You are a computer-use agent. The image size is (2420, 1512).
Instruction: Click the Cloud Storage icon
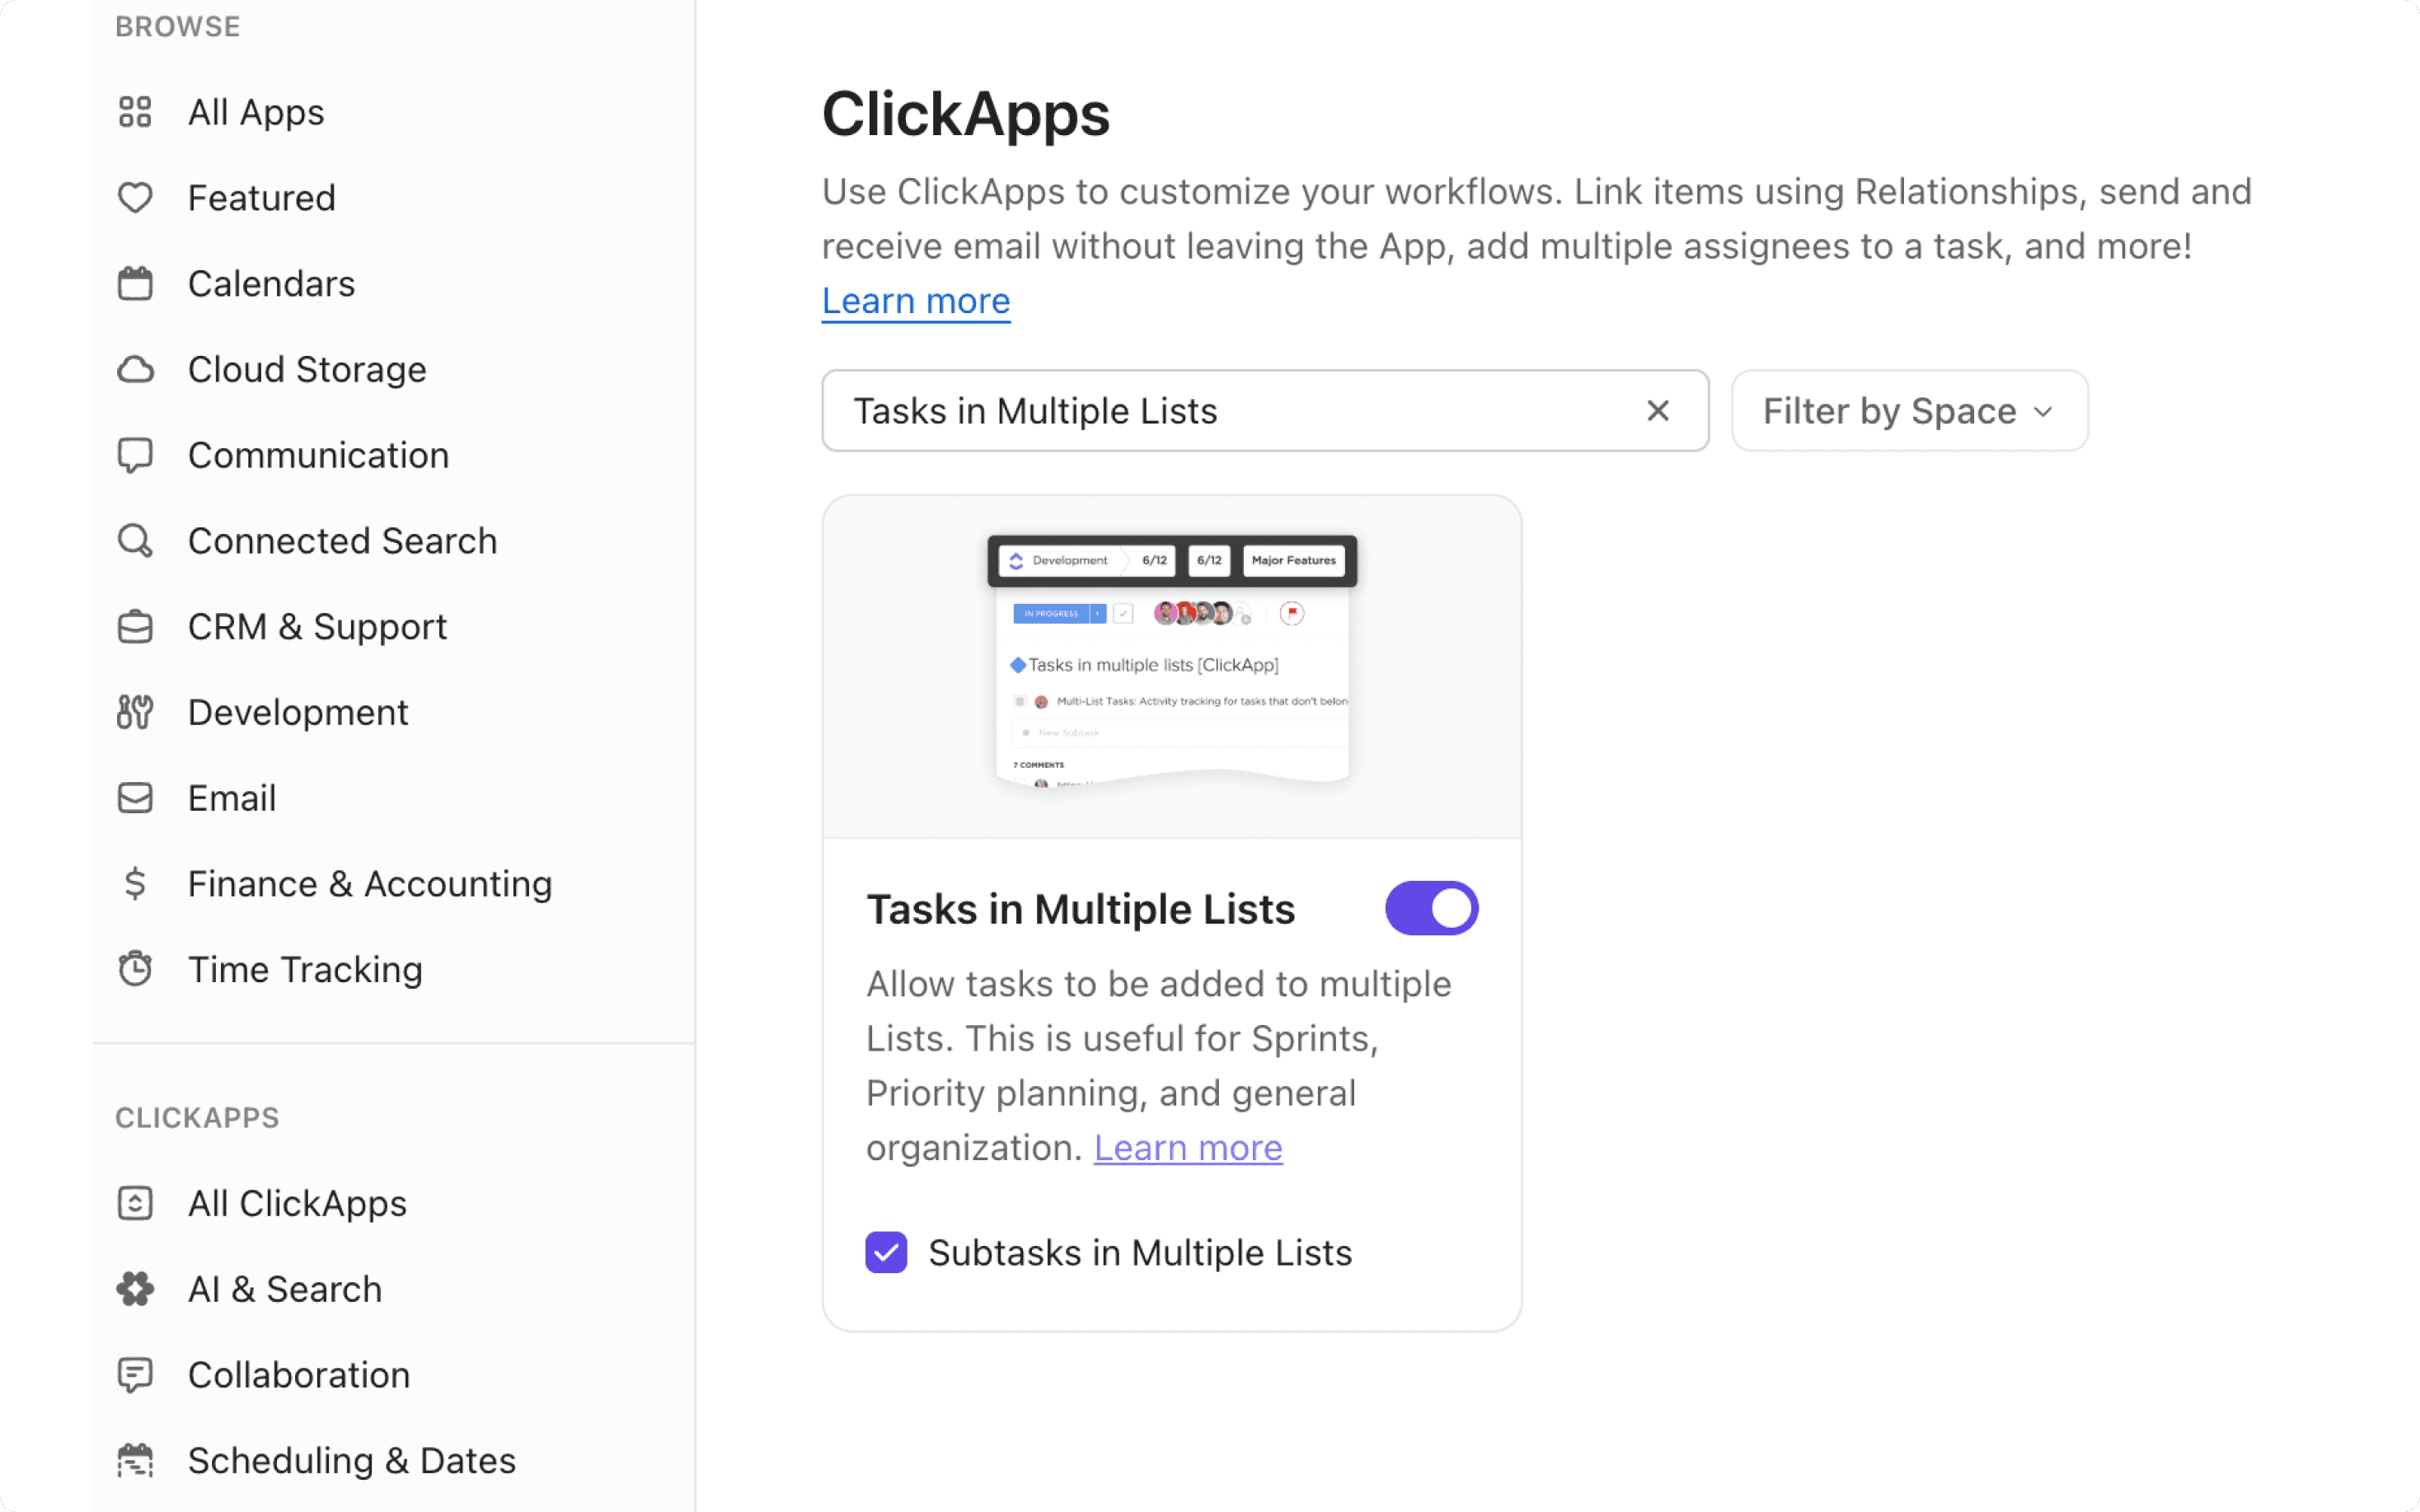[135, 369]
